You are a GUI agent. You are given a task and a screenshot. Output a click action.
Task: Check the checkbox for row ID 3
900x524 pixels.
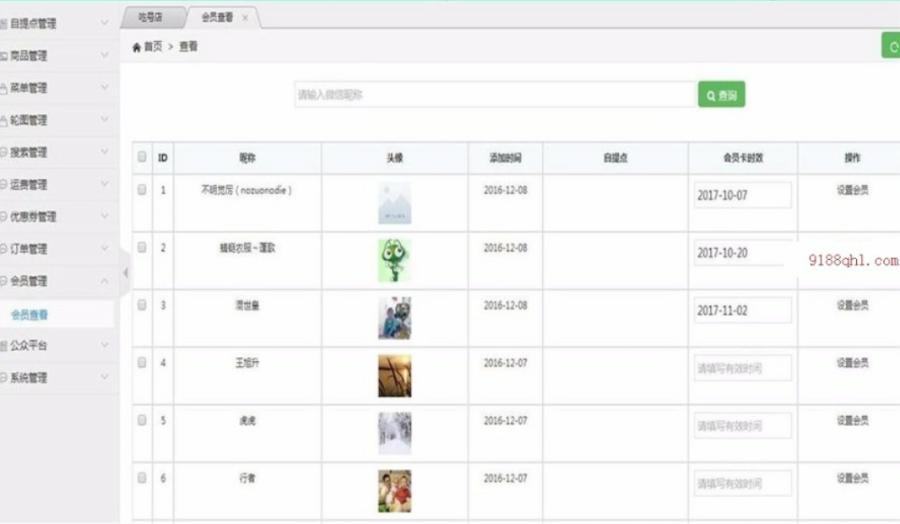pyautogui.click(x=142, y=305)
